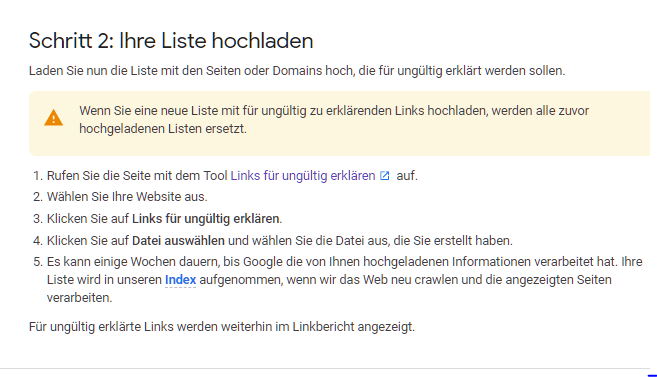Screen dimensions: 657x377
Task: Click step 5 text 'Es kann einige Wochen dauern'
Action: pos(133,261)
